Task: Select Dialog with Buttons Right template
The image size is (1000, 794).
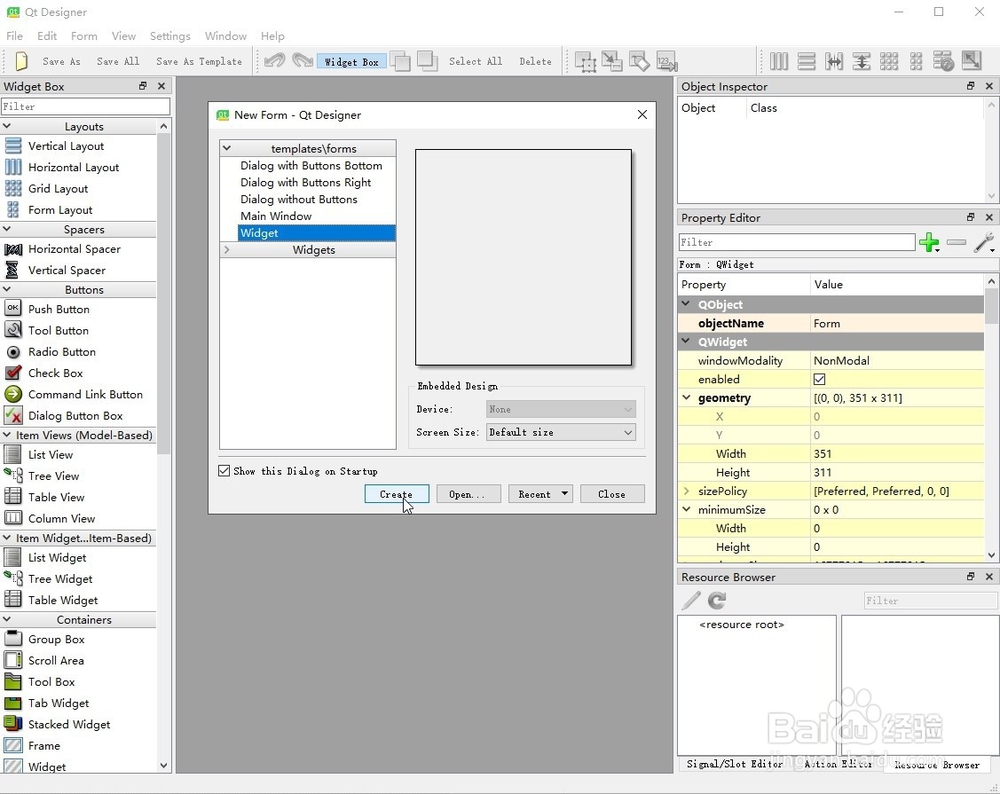Action: pyautogui.click(x=305, y=182)
